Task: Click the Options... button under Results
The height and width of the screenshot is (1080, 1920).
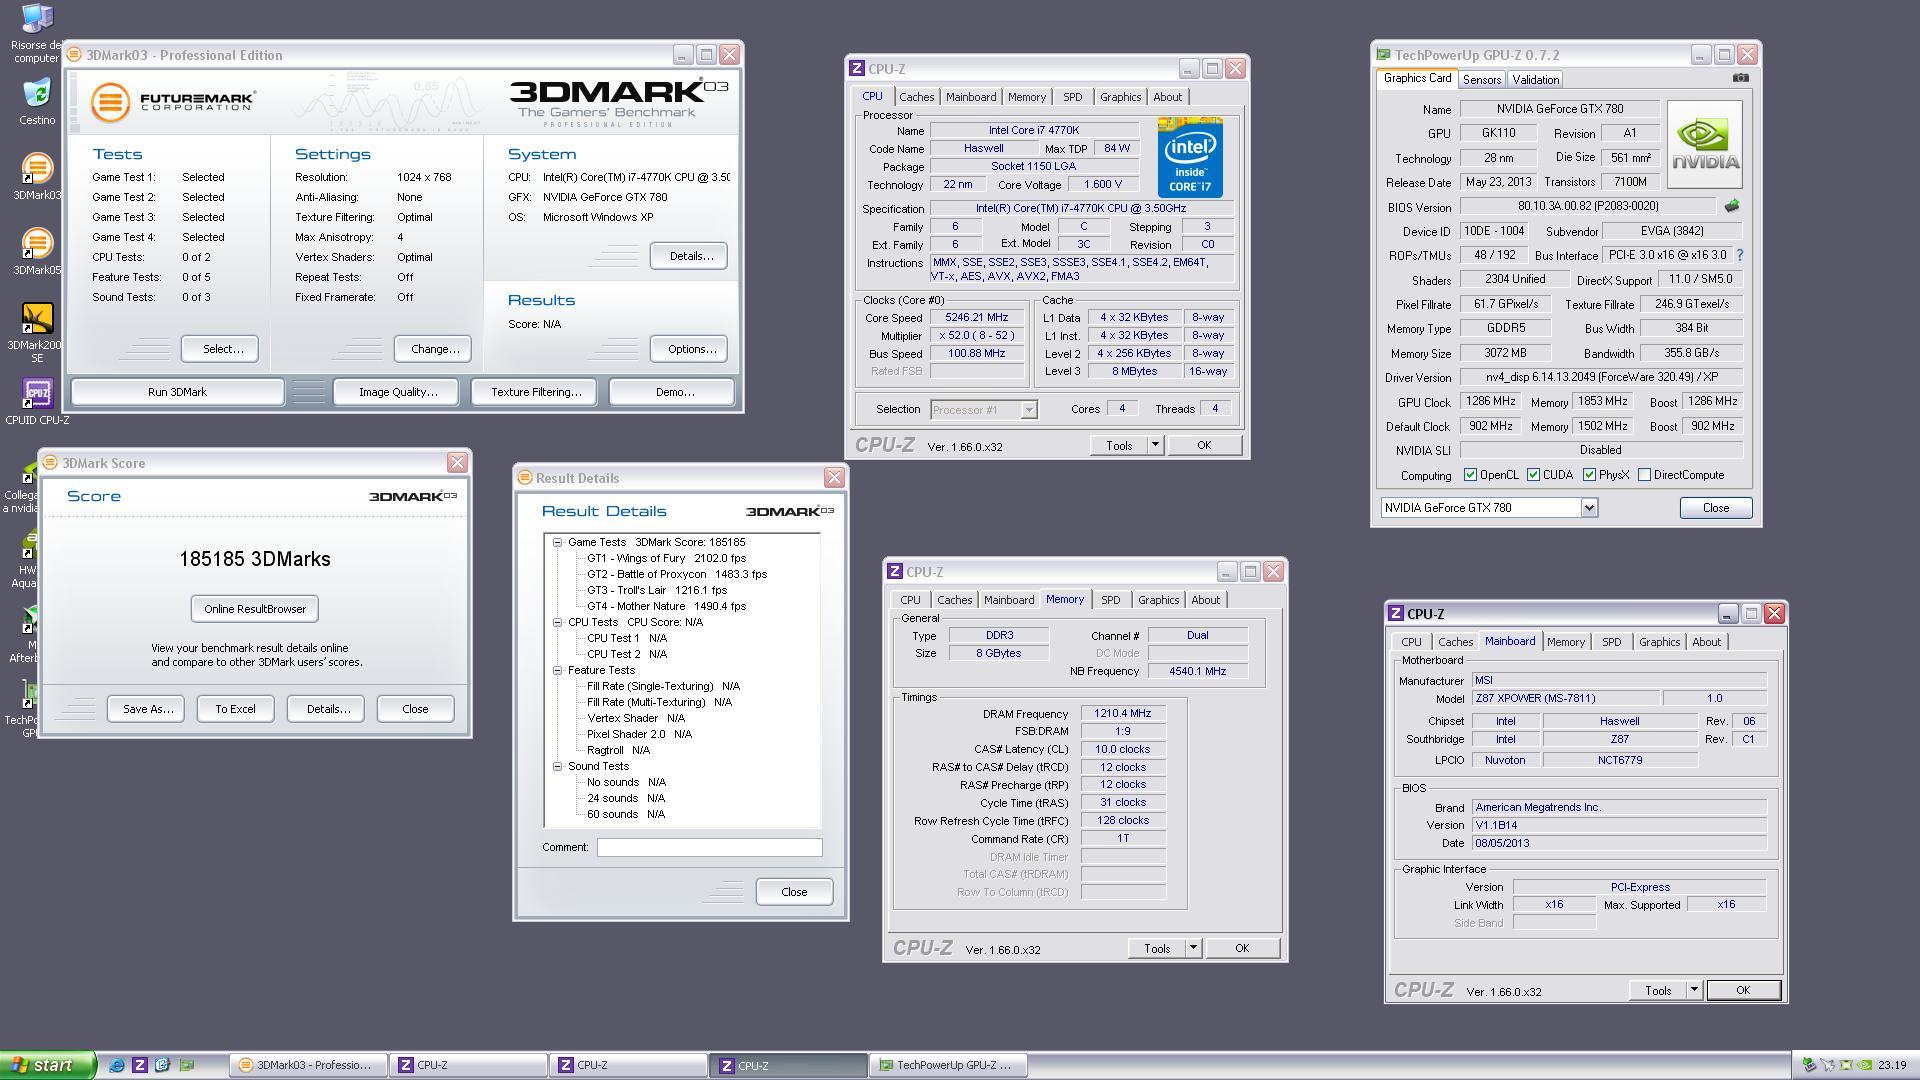Action: [689, 349]
